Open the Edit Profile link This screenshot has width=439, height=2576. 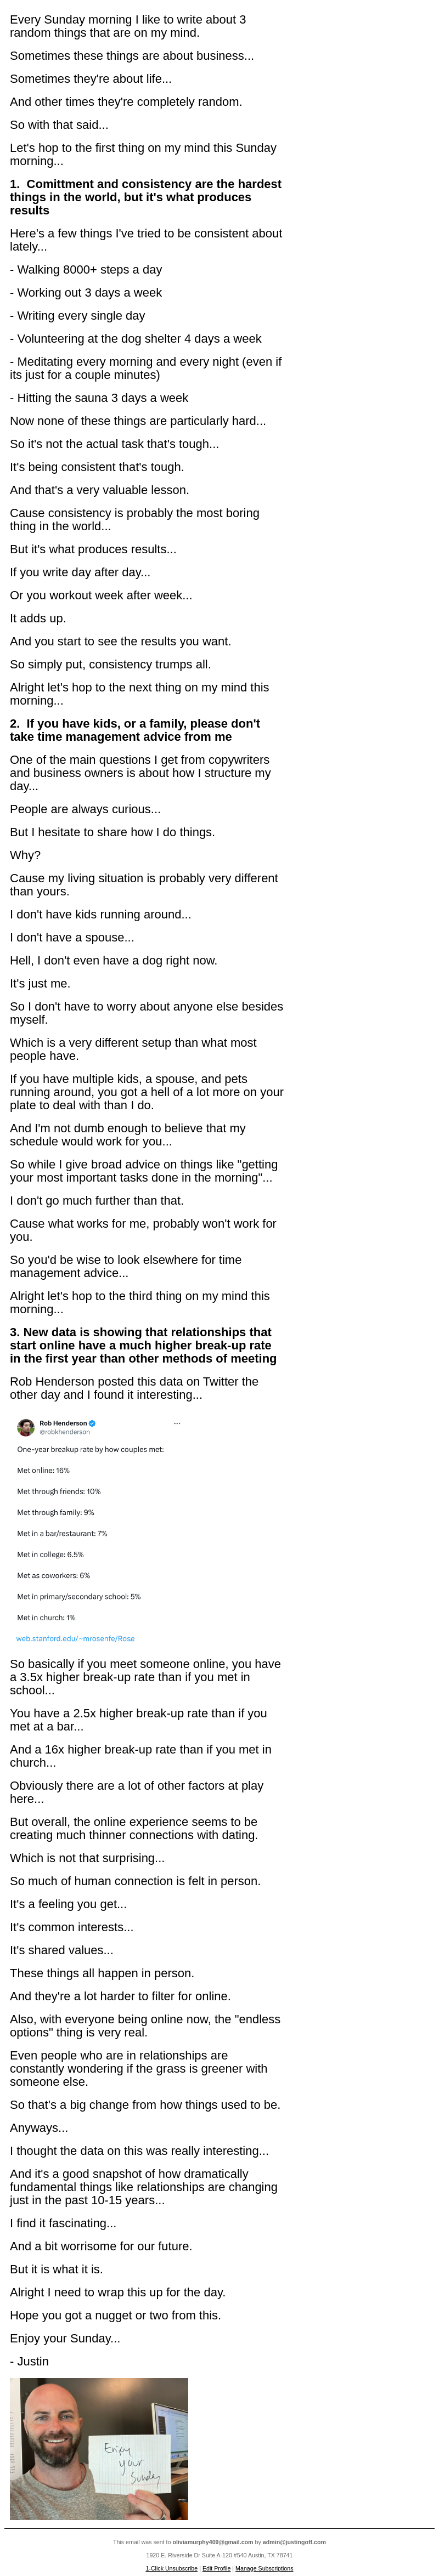[x=217, y=2568]
